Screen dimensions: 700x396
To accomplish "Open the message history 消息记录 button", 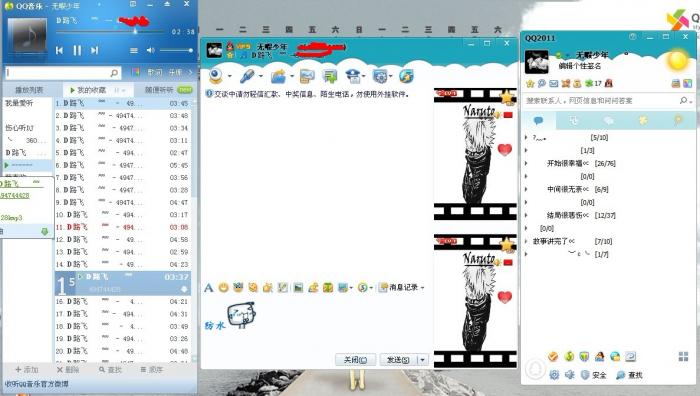I will click(401, 288).
